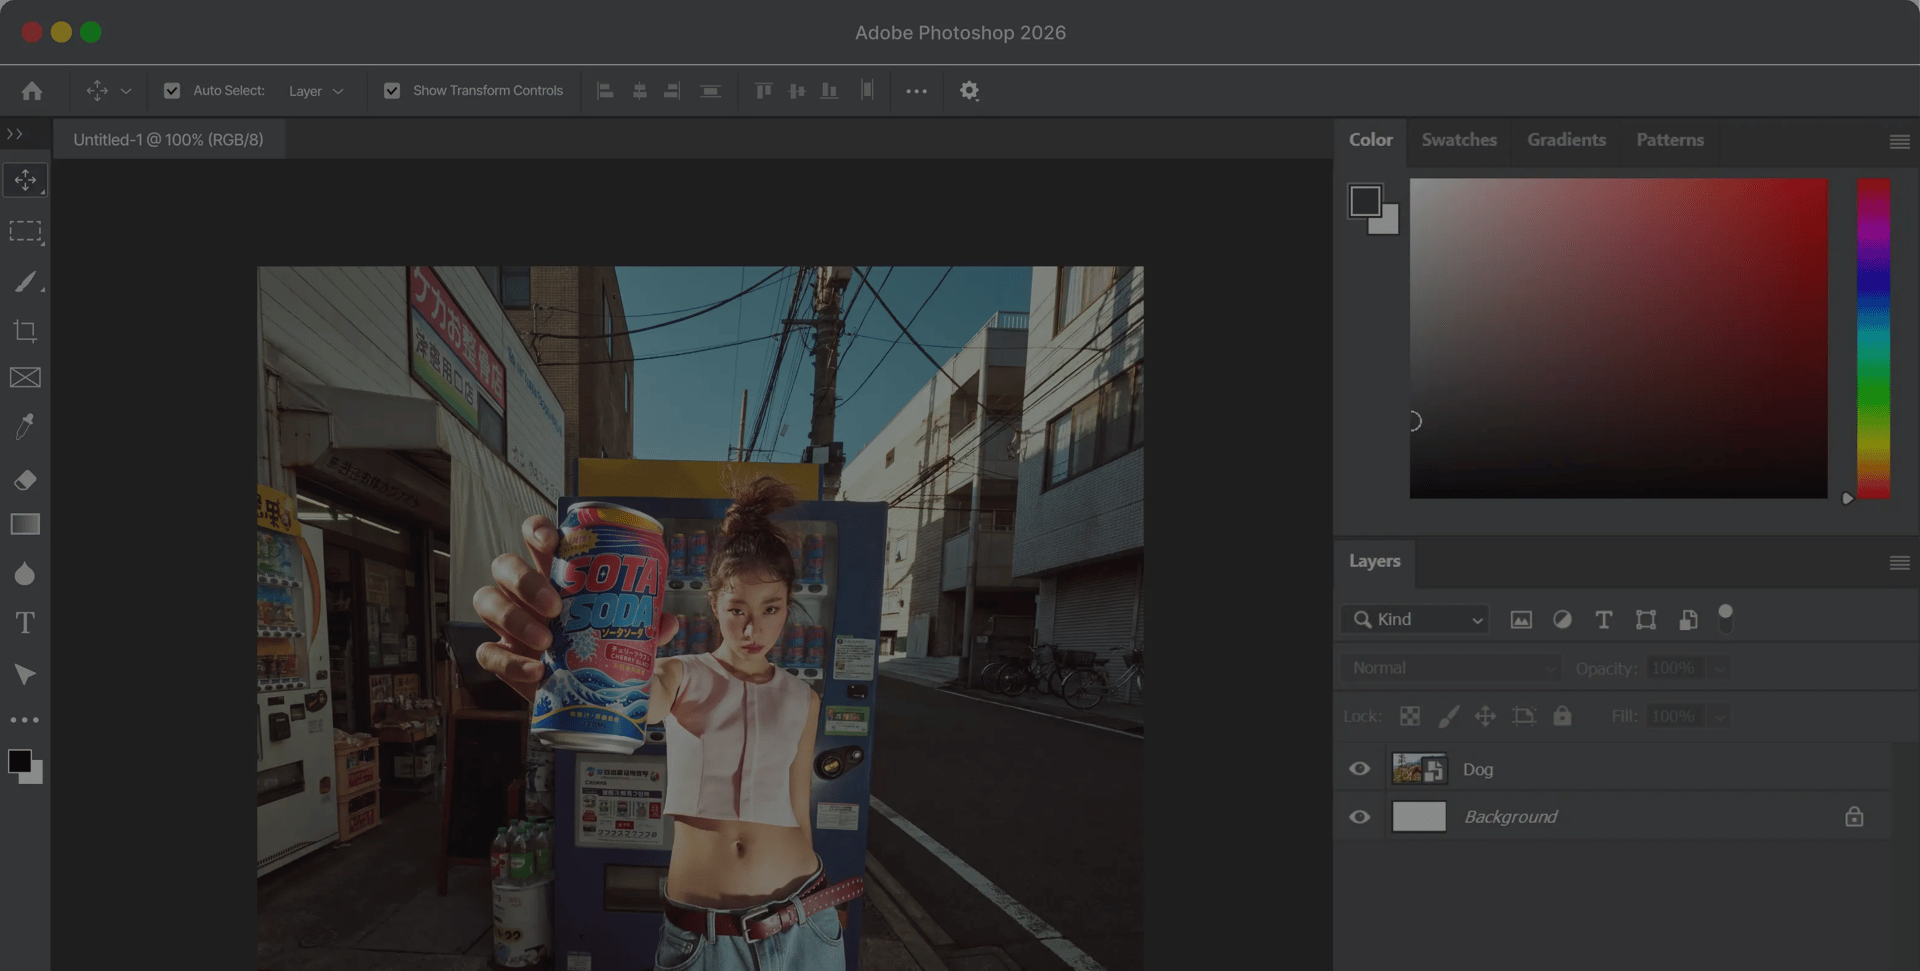Filter layers by type layers icon

click(1604, 620)
